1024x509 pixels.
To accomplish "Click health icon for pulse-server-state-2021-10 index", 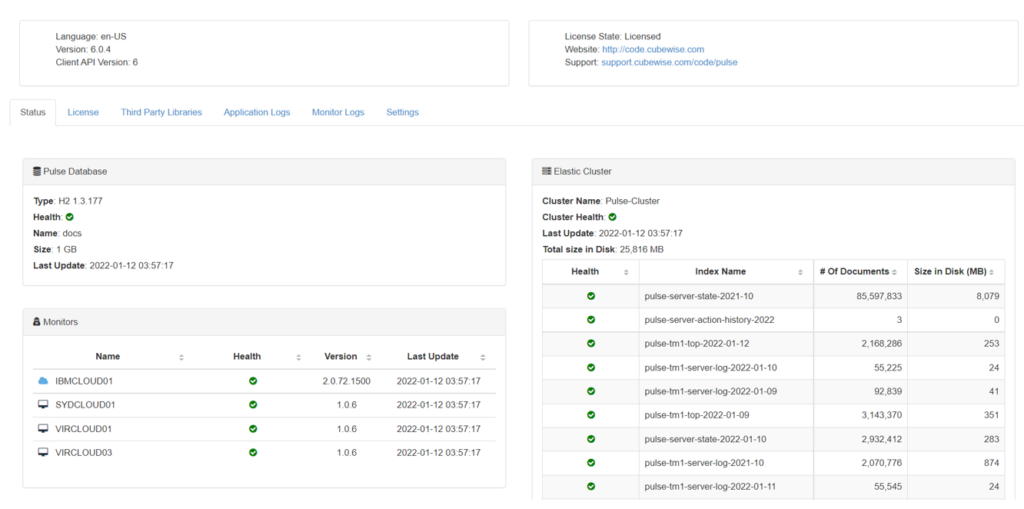I will pos(591,296).
